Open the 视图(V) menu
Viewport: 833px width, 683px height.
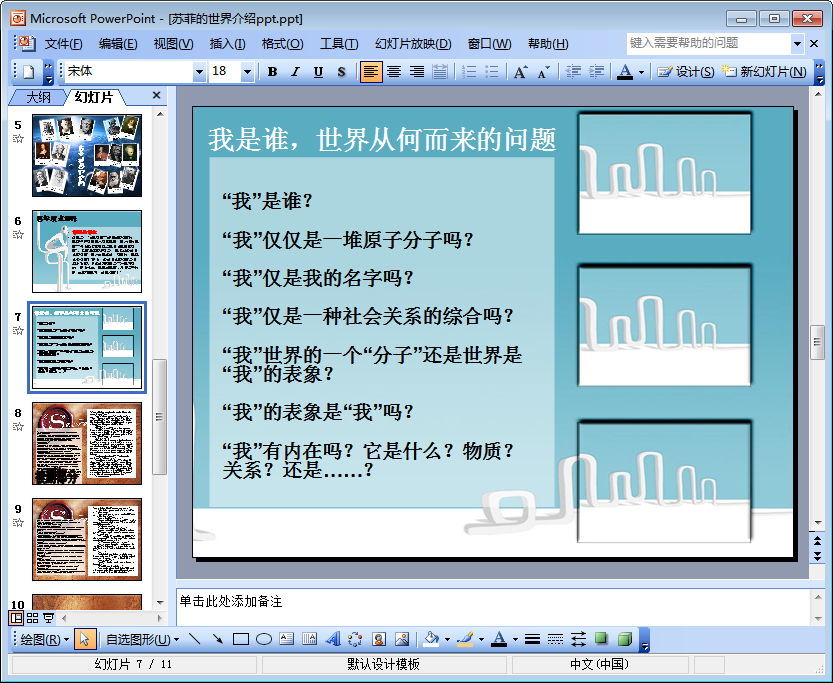click(x=173, y=44)
